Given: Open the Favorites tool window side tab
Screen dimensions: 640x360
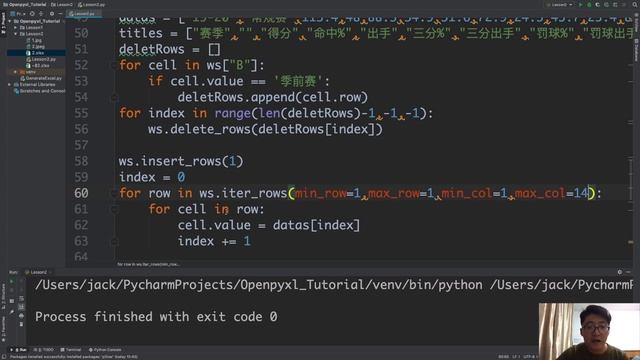Looking at the screenshot, I should [3, 329].
